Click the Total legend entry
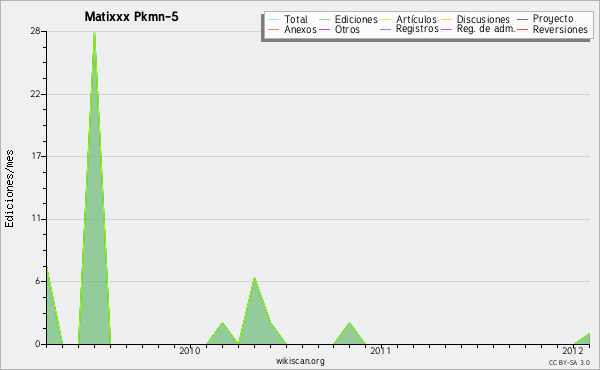 click(x=296, y=19)
